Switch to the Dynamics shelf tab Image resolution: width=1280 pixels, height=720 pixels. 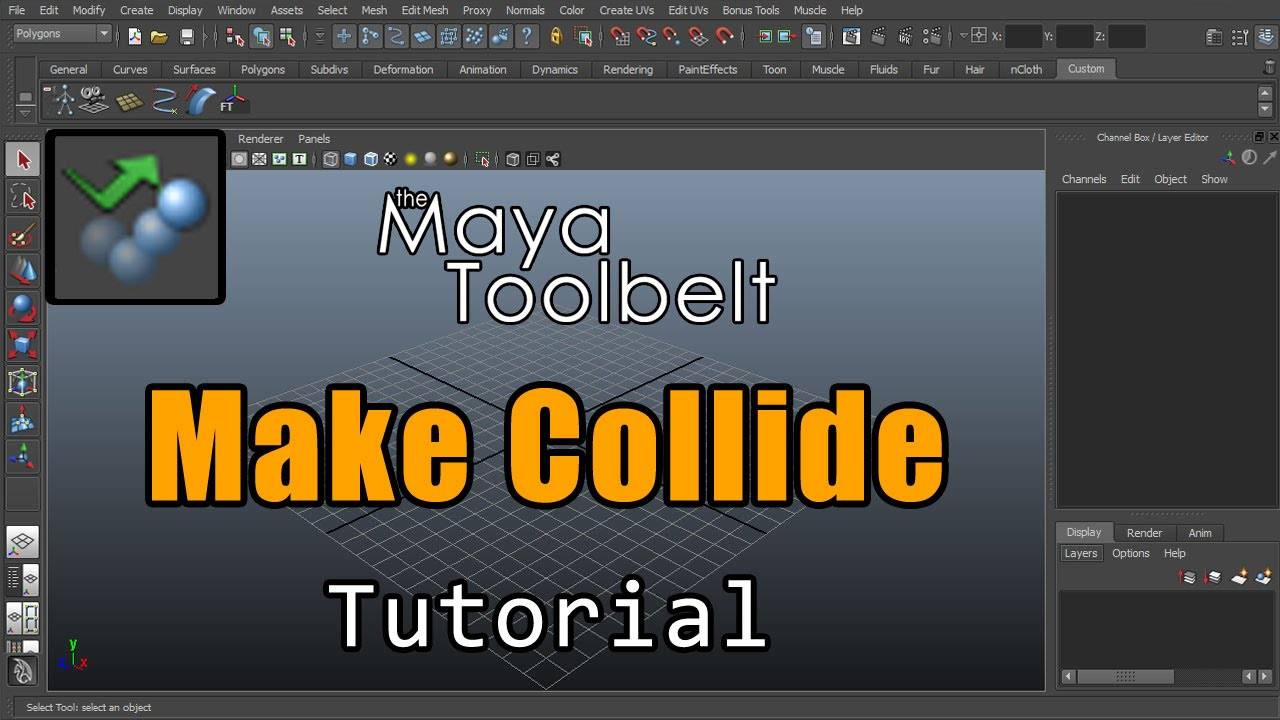[x=555, y=69]
